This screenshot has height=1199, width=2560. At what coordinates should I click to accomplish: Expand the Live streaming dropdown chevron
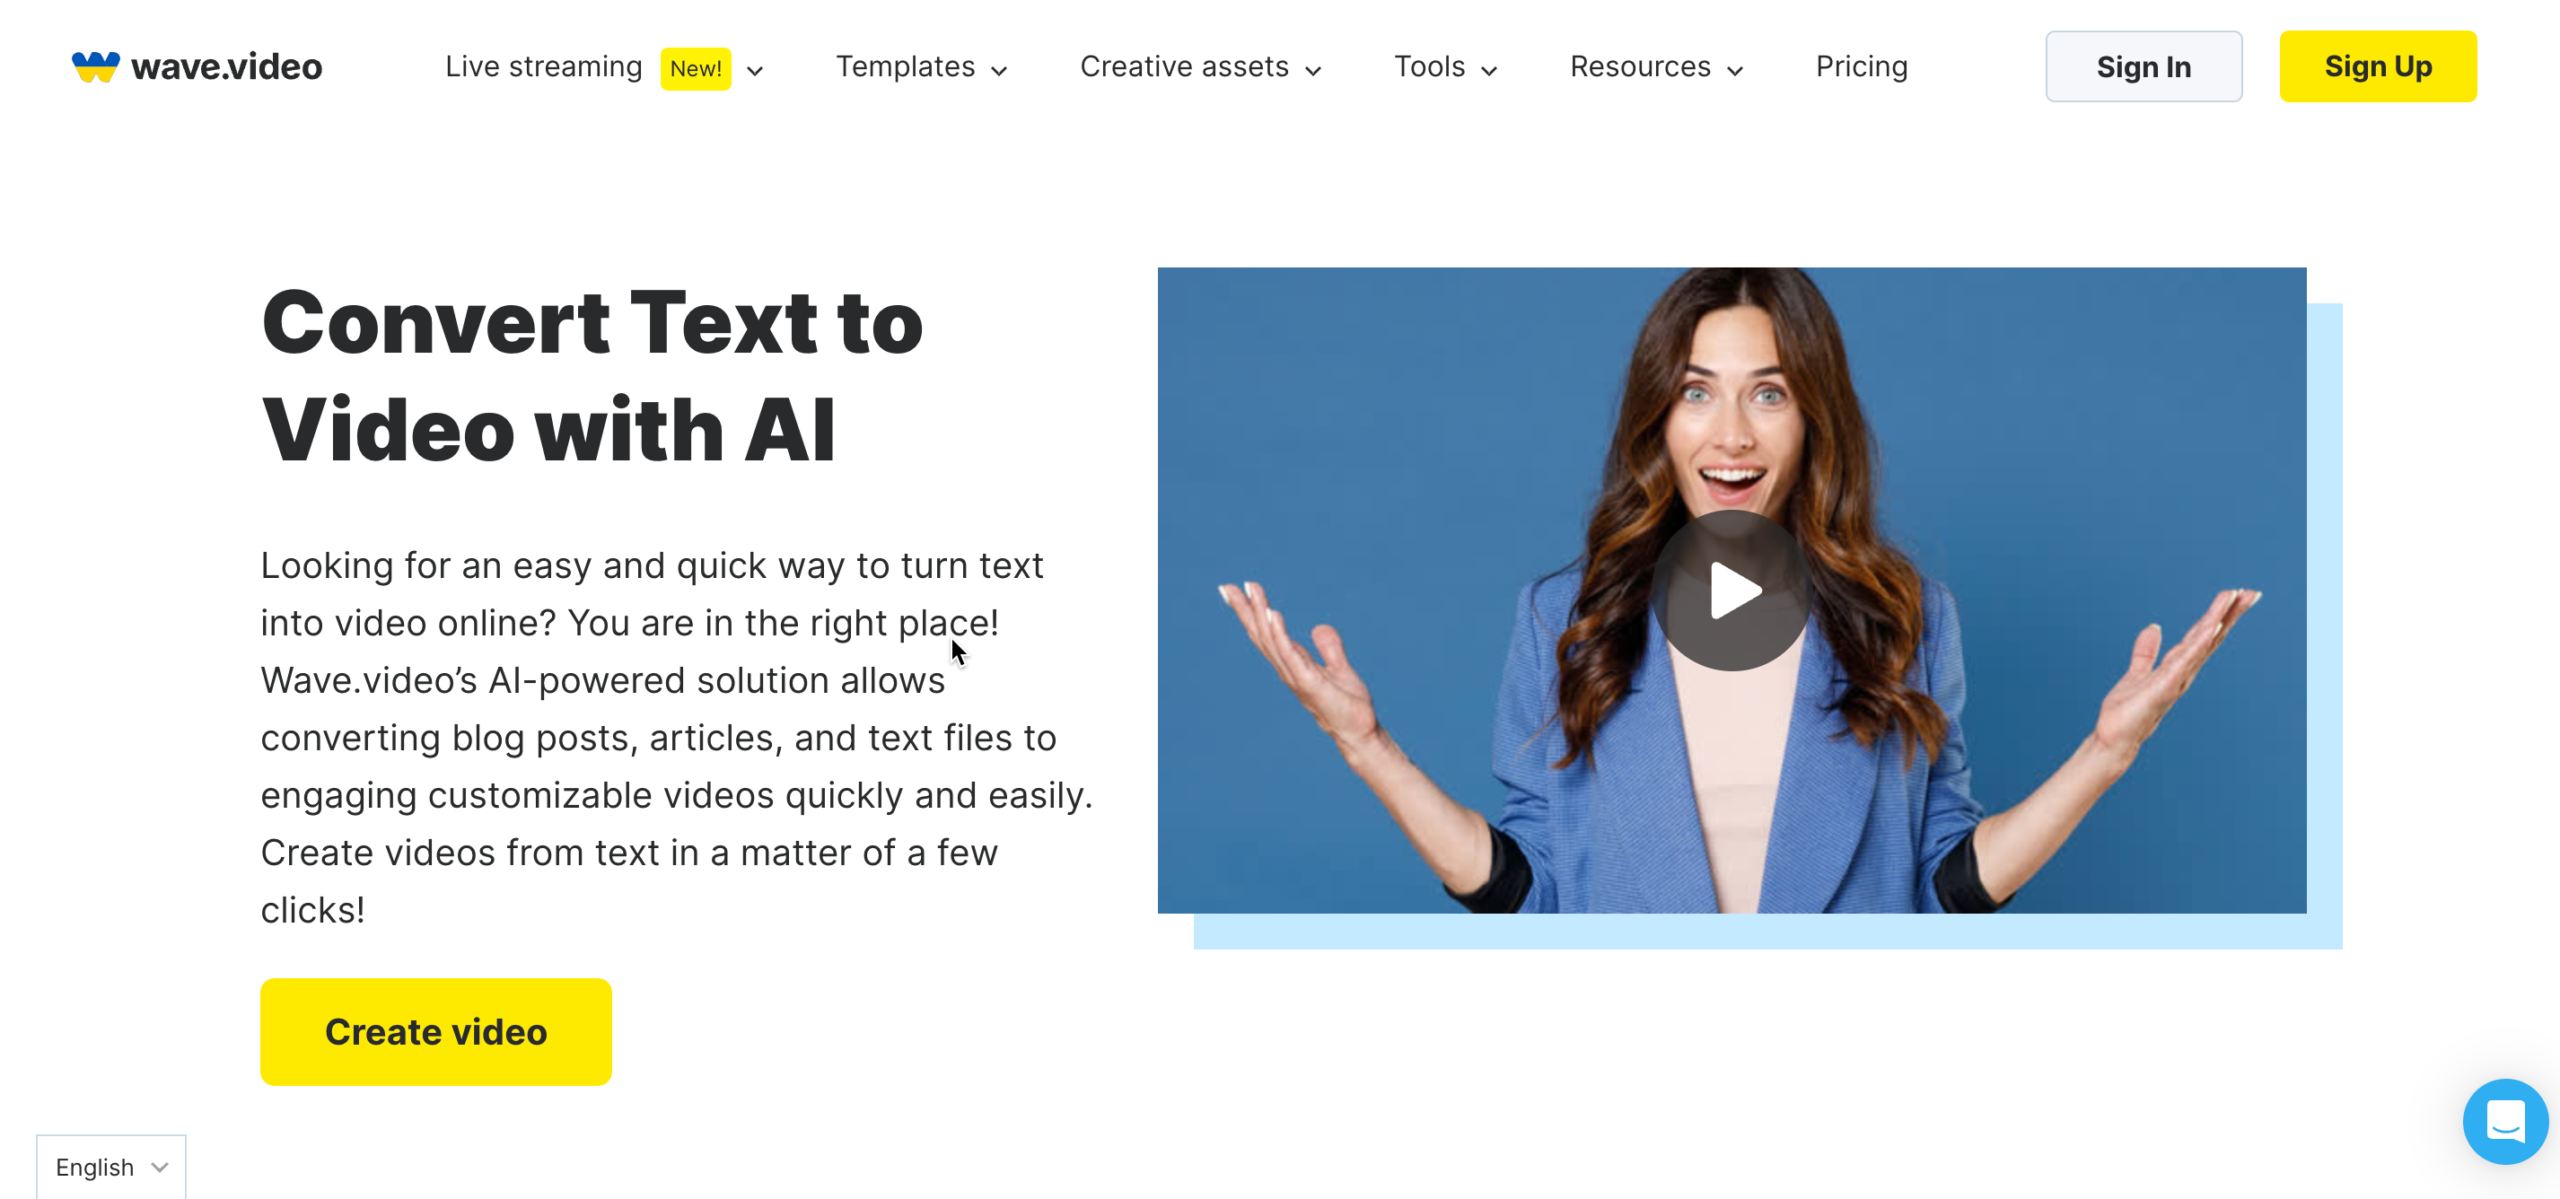[755, 70]
